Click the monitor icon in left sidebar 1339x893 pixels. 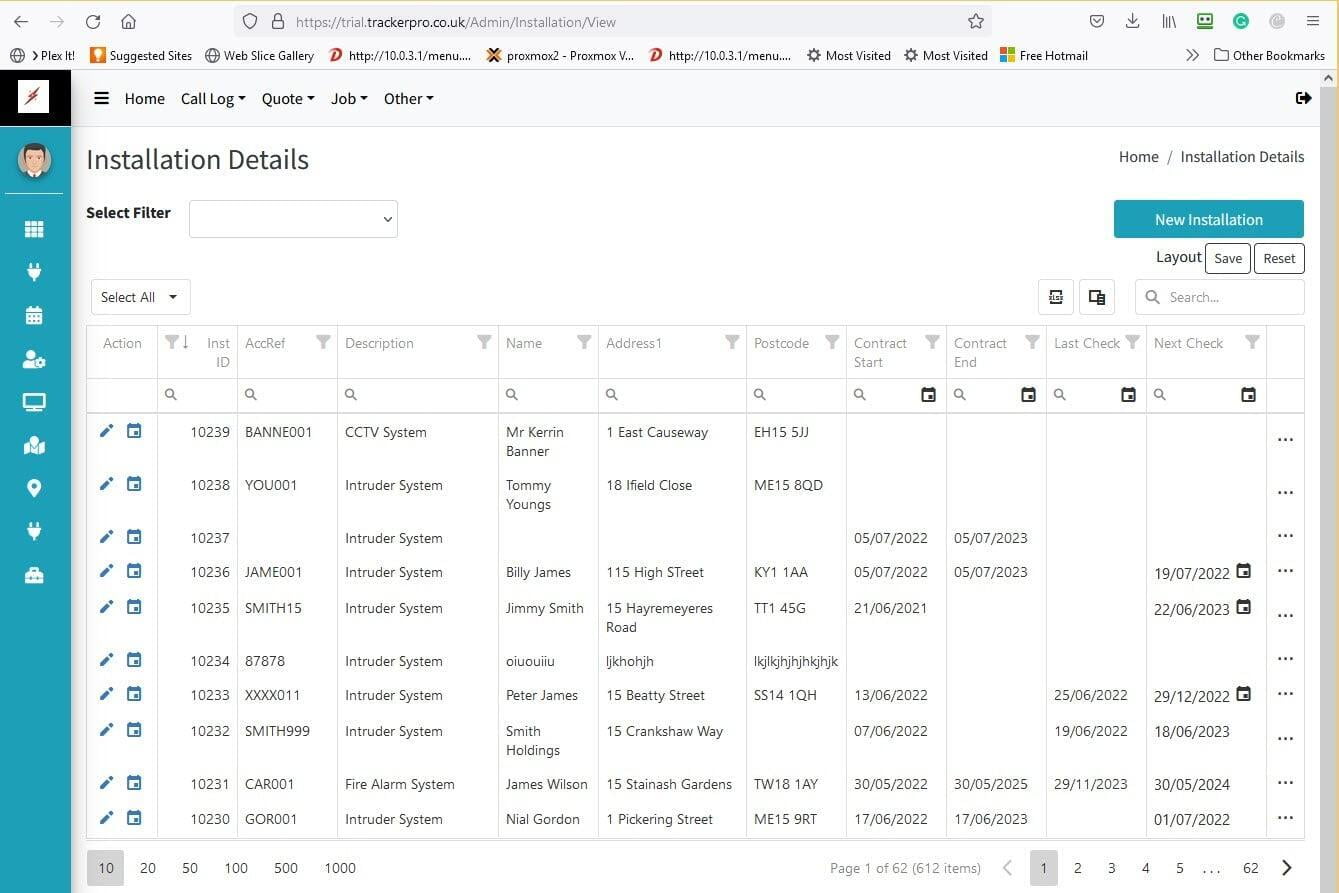pos(34,402)
